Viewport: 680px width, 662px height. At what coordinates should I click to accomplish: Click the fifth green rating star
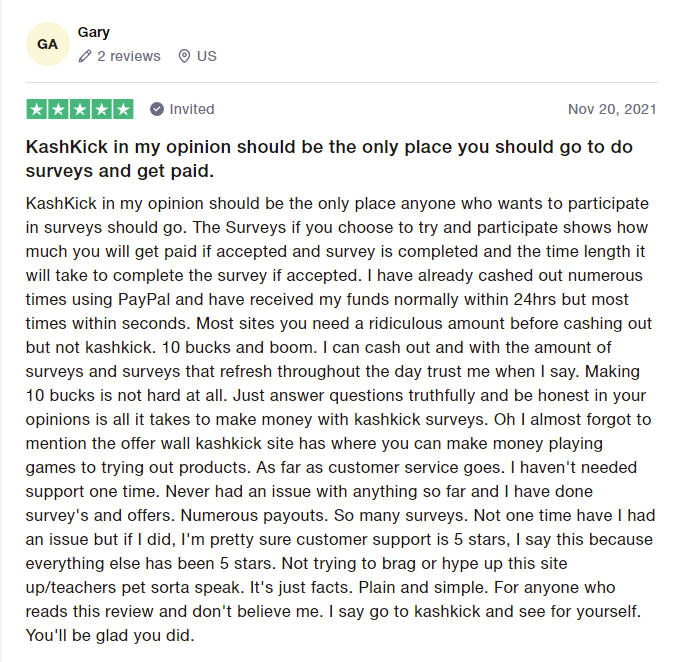[x=123, y=109]
